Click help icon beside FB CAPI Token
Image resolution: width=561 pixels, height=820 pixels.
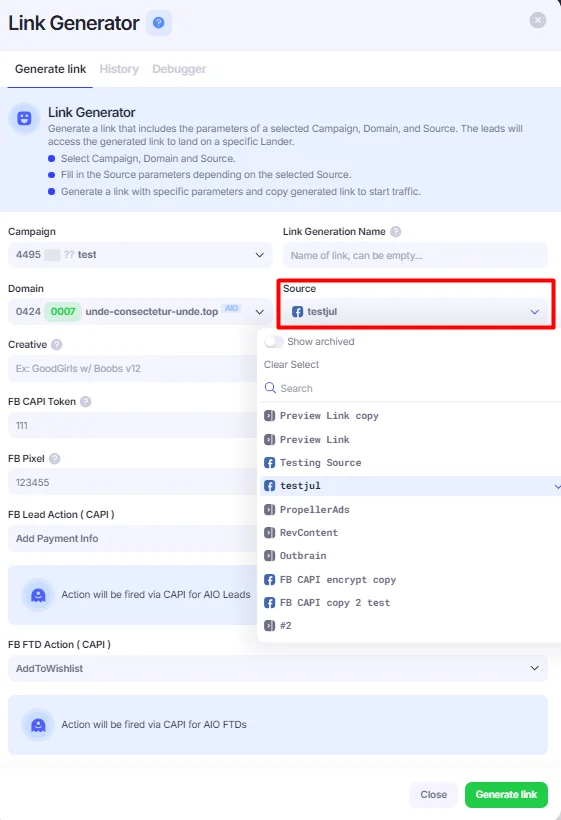coord(86,402)
